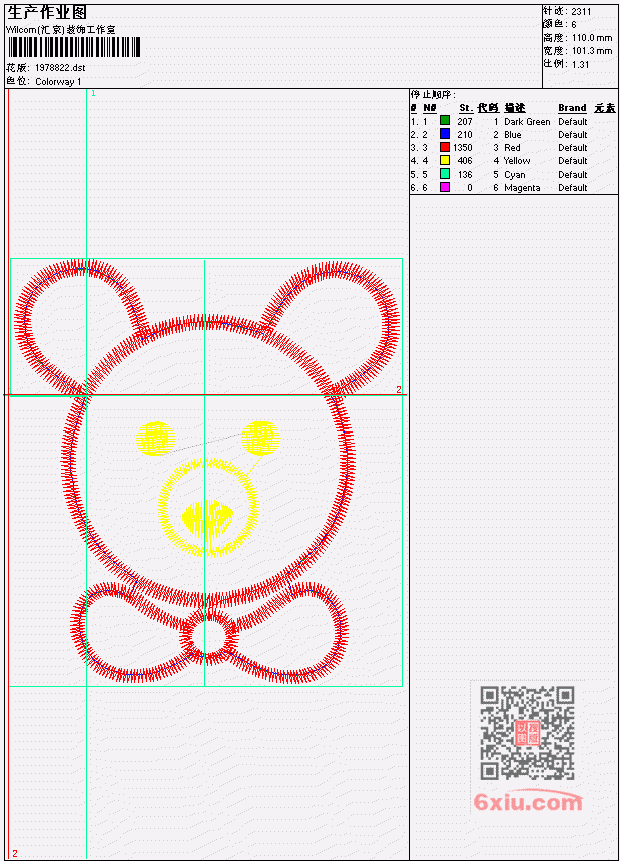This screenshot has width=620, height=861.
Task: Click the bear's right yellow eye
Action: (260, 438)
